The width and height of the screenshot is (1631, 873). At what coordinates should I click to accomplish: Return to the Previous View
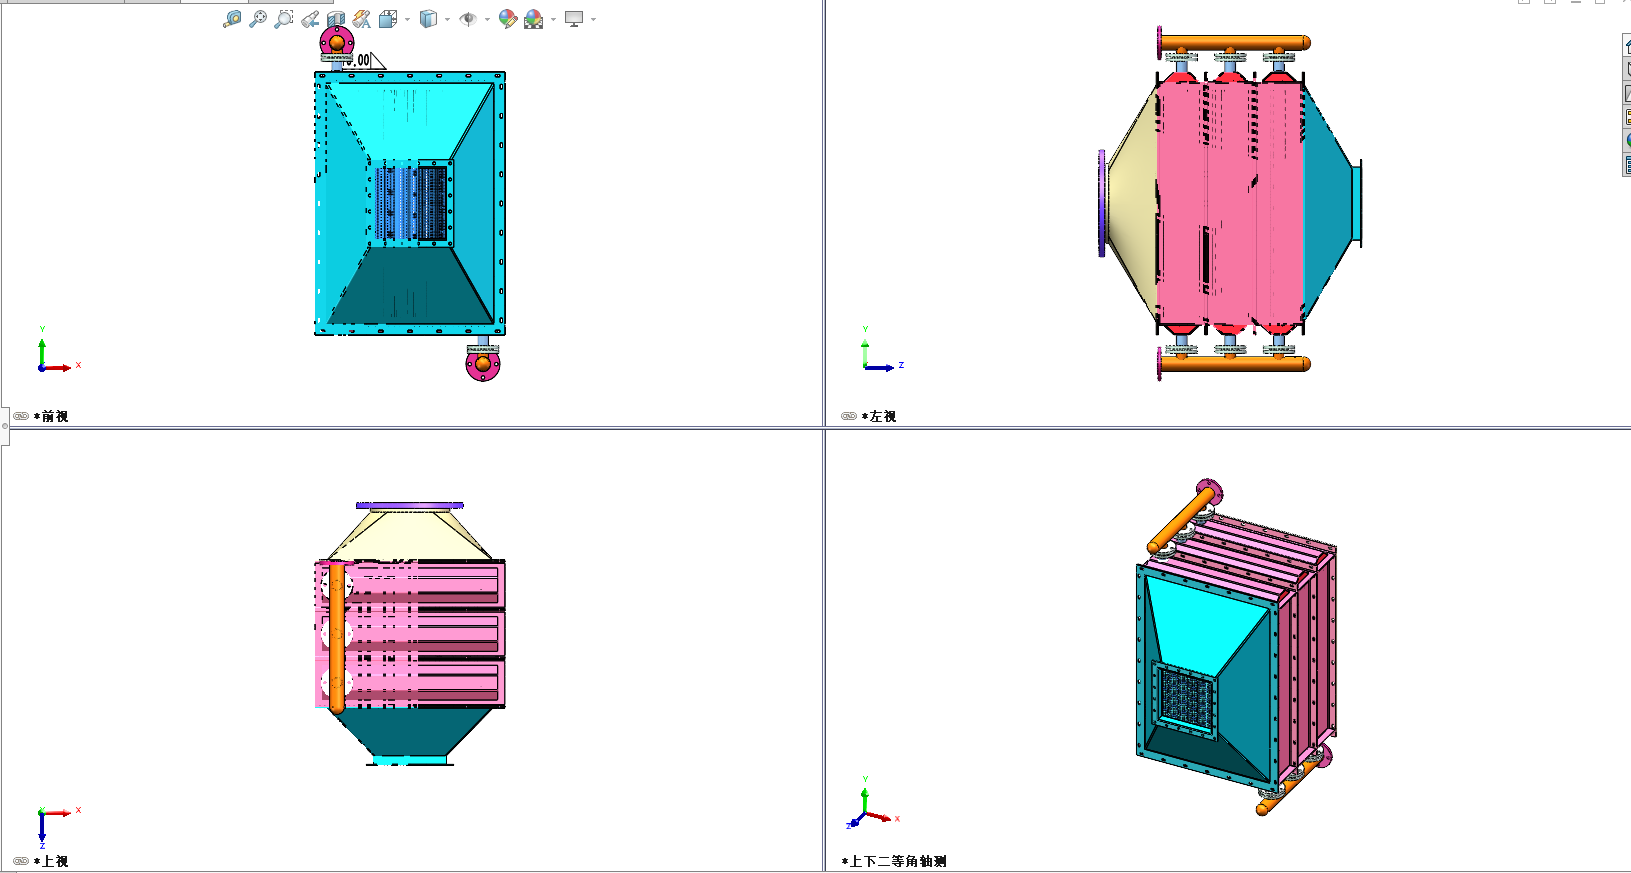(310, 19)
